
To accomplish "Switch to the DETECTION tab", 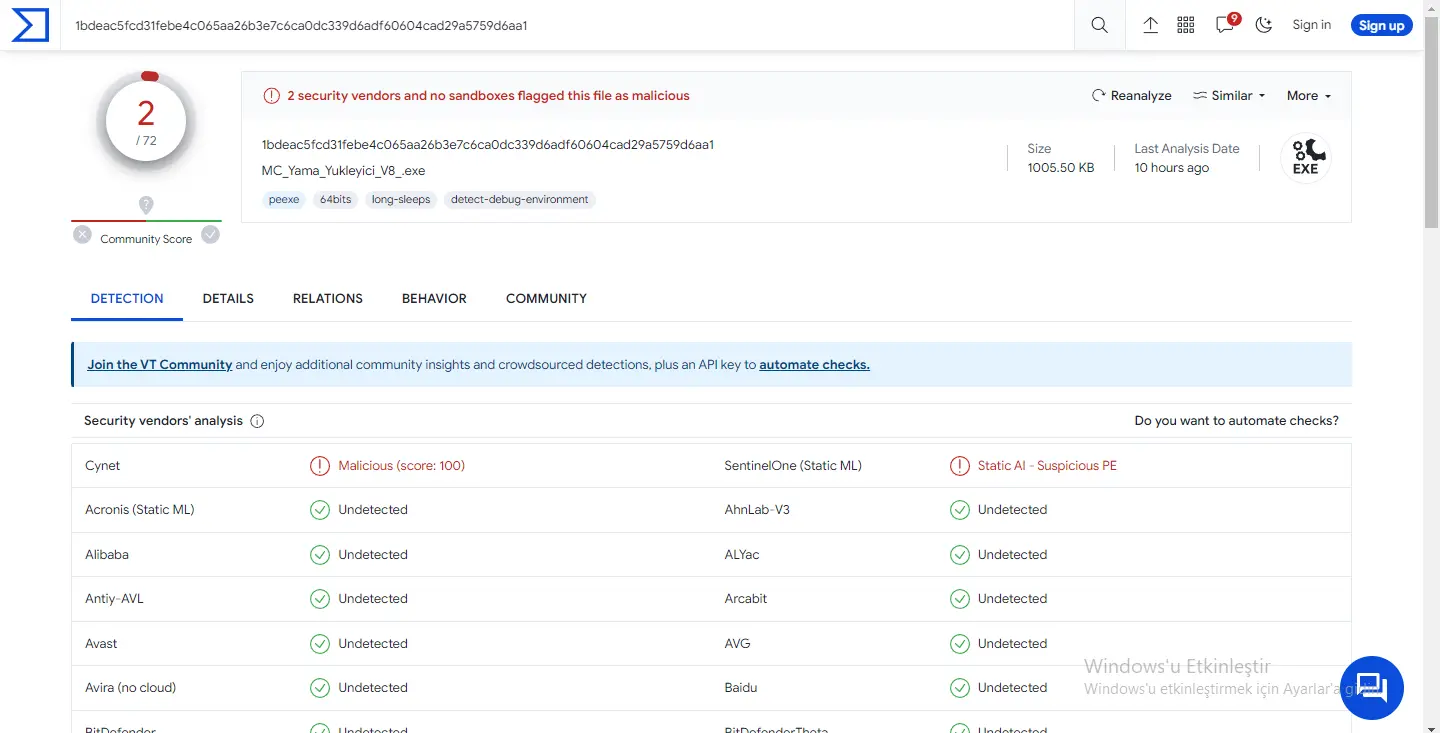I will [x=127, y=298].
